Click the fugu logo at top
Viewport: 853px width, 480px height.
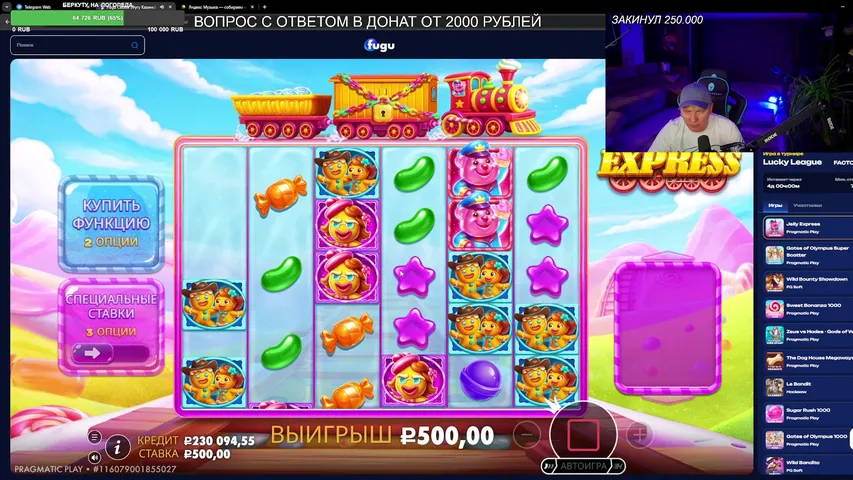click(x=379, y=45)
